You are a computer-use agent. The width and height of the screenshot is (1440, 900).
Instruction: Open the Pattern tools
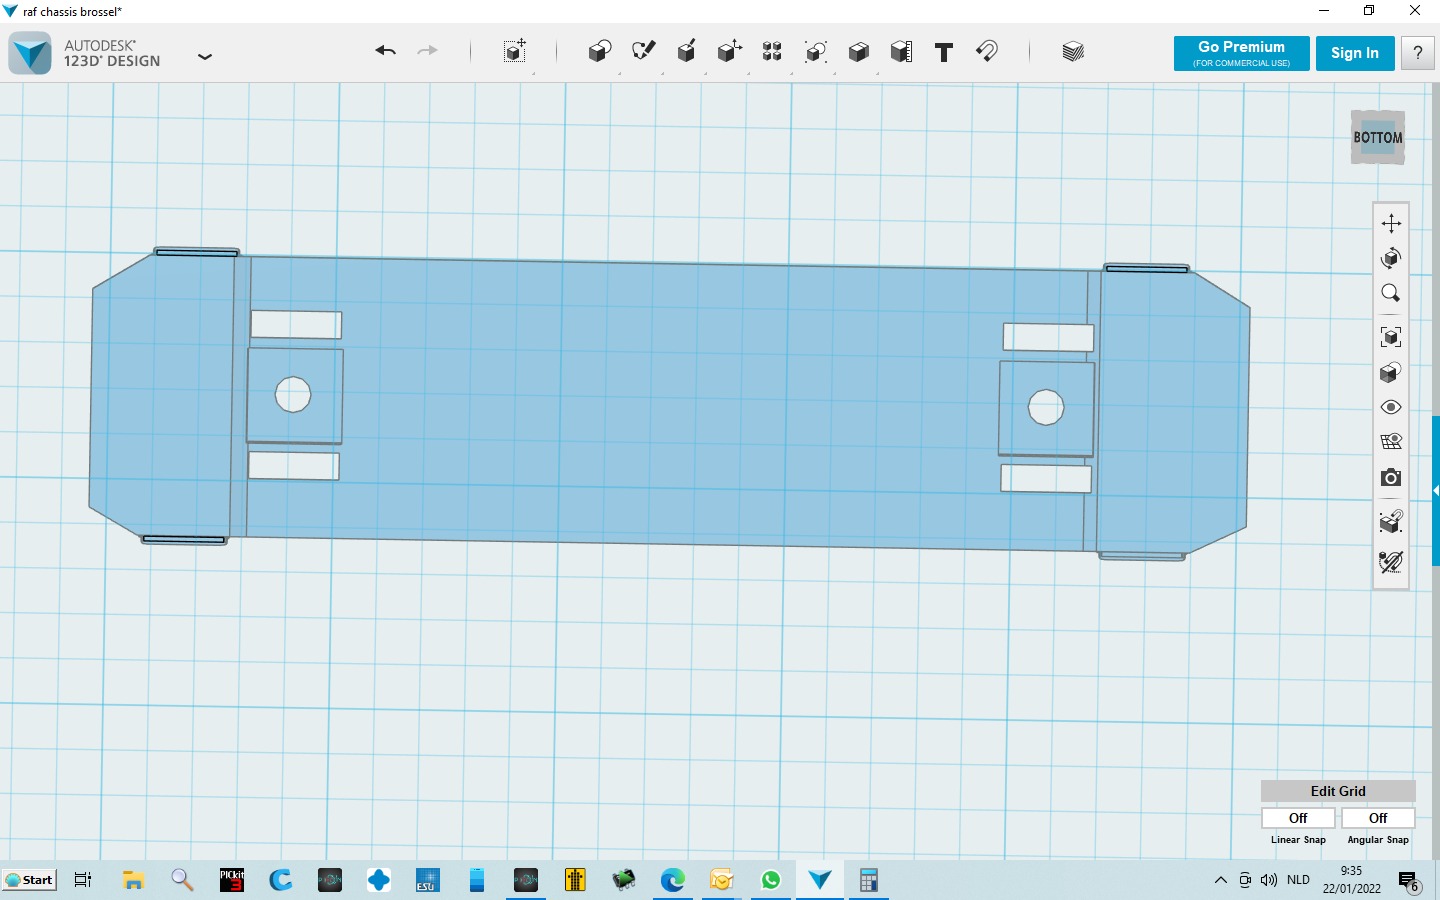772,52
